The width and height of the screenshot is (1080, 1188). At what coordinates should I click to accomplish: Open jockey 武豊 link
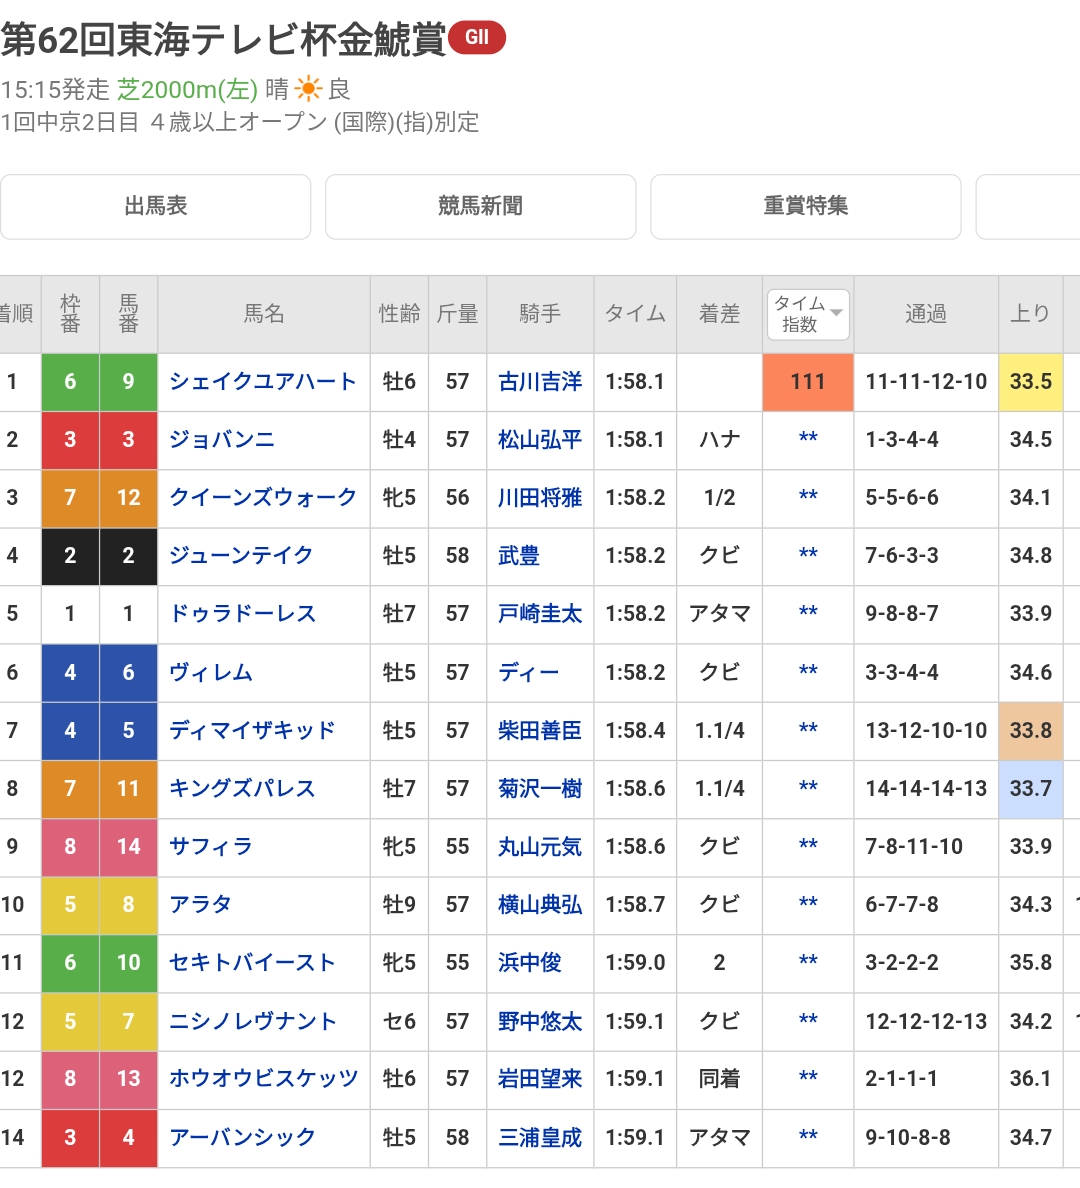click(x=518, y=556)
